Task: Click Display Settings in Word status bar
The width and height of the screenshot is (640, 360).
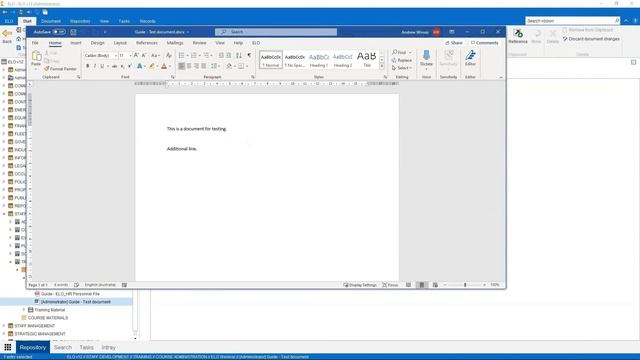Action: point(360,285)
